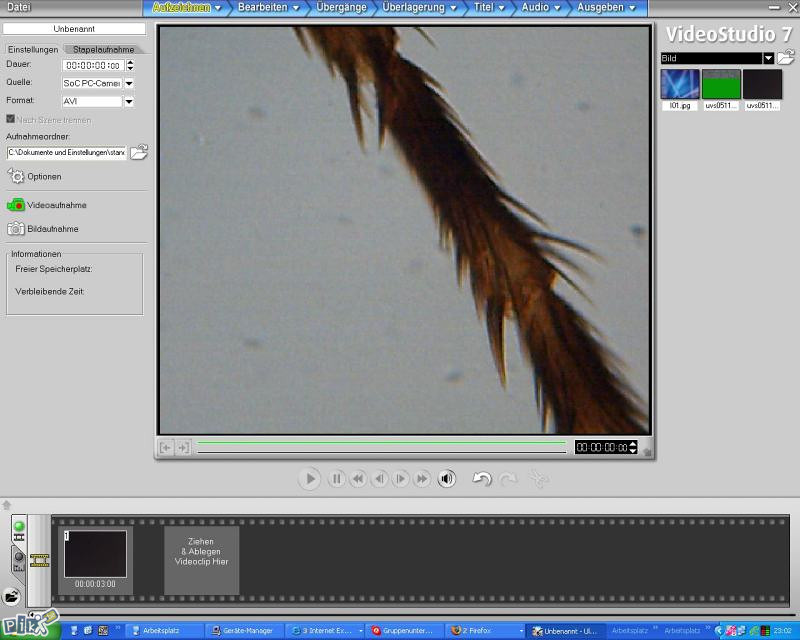This screenshot has height=640, width=800.
Task: Switch to storyboard view mode
Action: click(19, 530)
